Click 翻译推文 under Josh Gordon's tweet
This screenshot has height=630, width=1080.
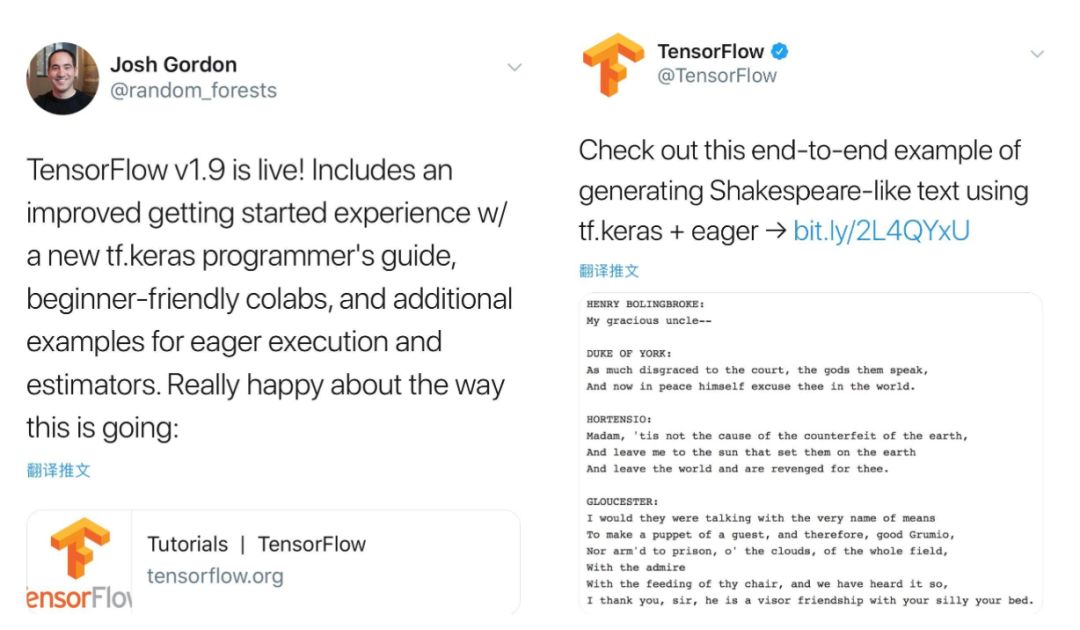tap(59, 471)
